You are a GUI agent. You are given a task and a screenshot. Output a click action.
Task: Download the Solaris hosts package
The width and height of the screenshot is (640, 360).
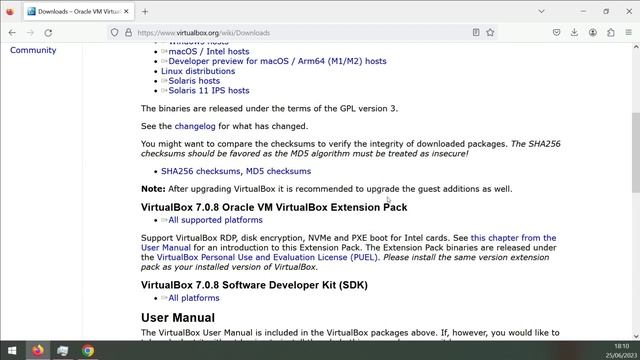click(194, 81)
